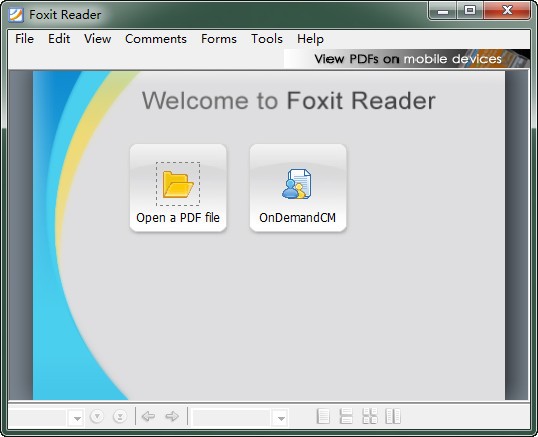Click the 'View PDFs on mobile devices' banner
538x437 pixels.
click(407, 59)
